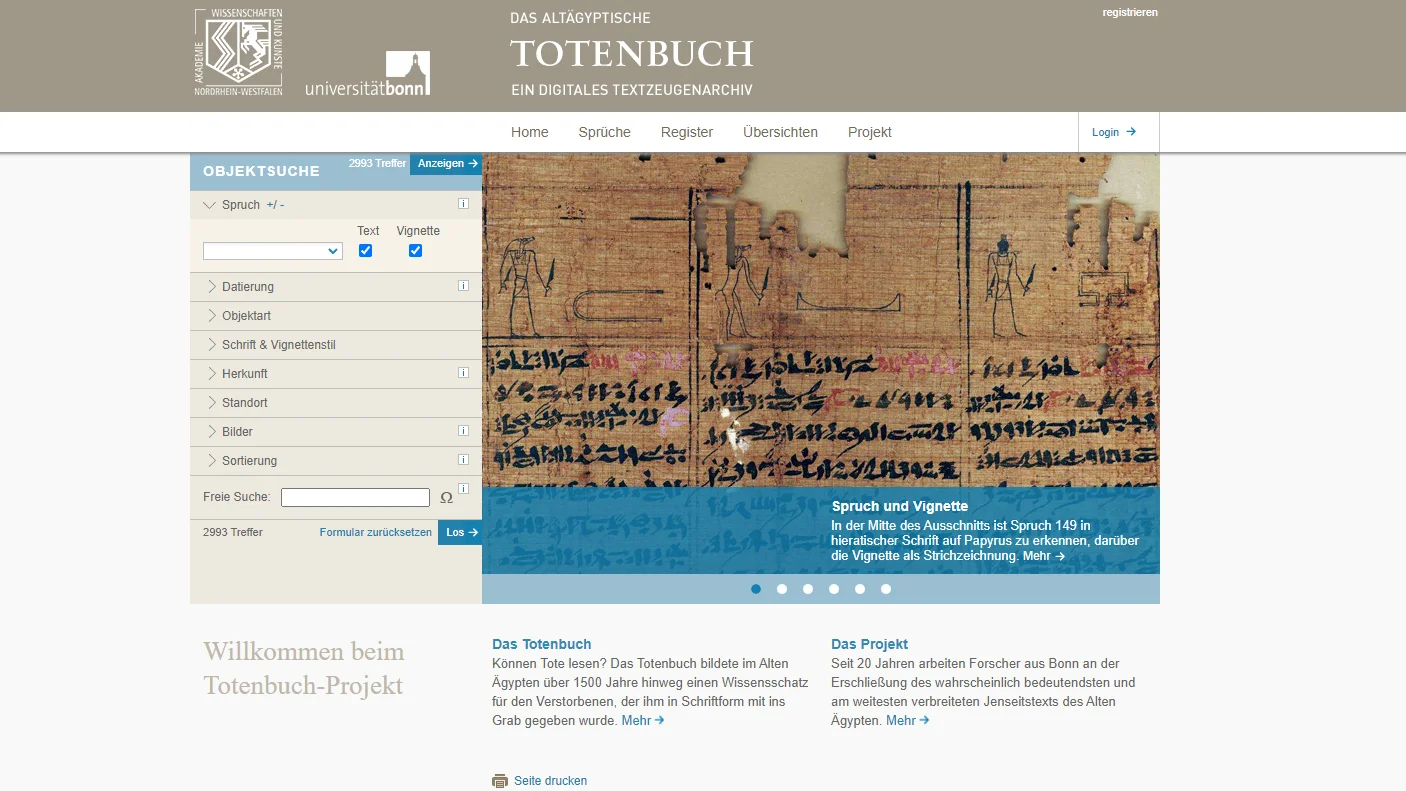Open info icon beside Spruch filter
Viewport: 1406px width, 791px height.
tap(463, 204)
